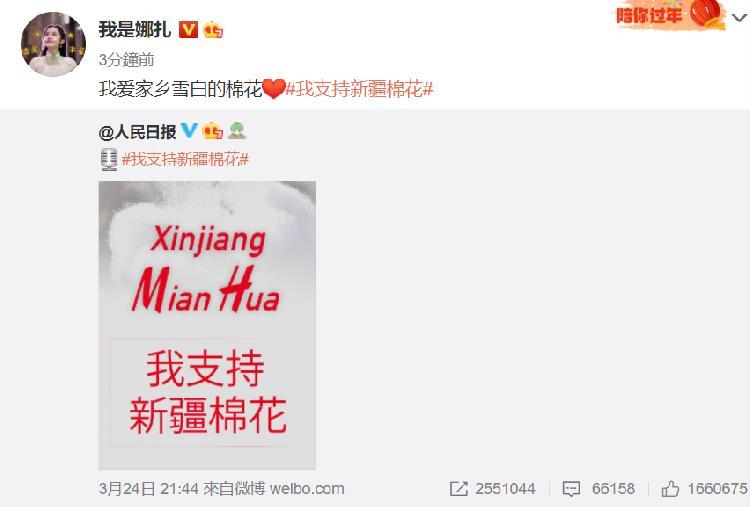Open the 我是娜扎 profile avatar
Image resolution: width=750 pixels, height=507 pixels.
click(x=54, y=44)
